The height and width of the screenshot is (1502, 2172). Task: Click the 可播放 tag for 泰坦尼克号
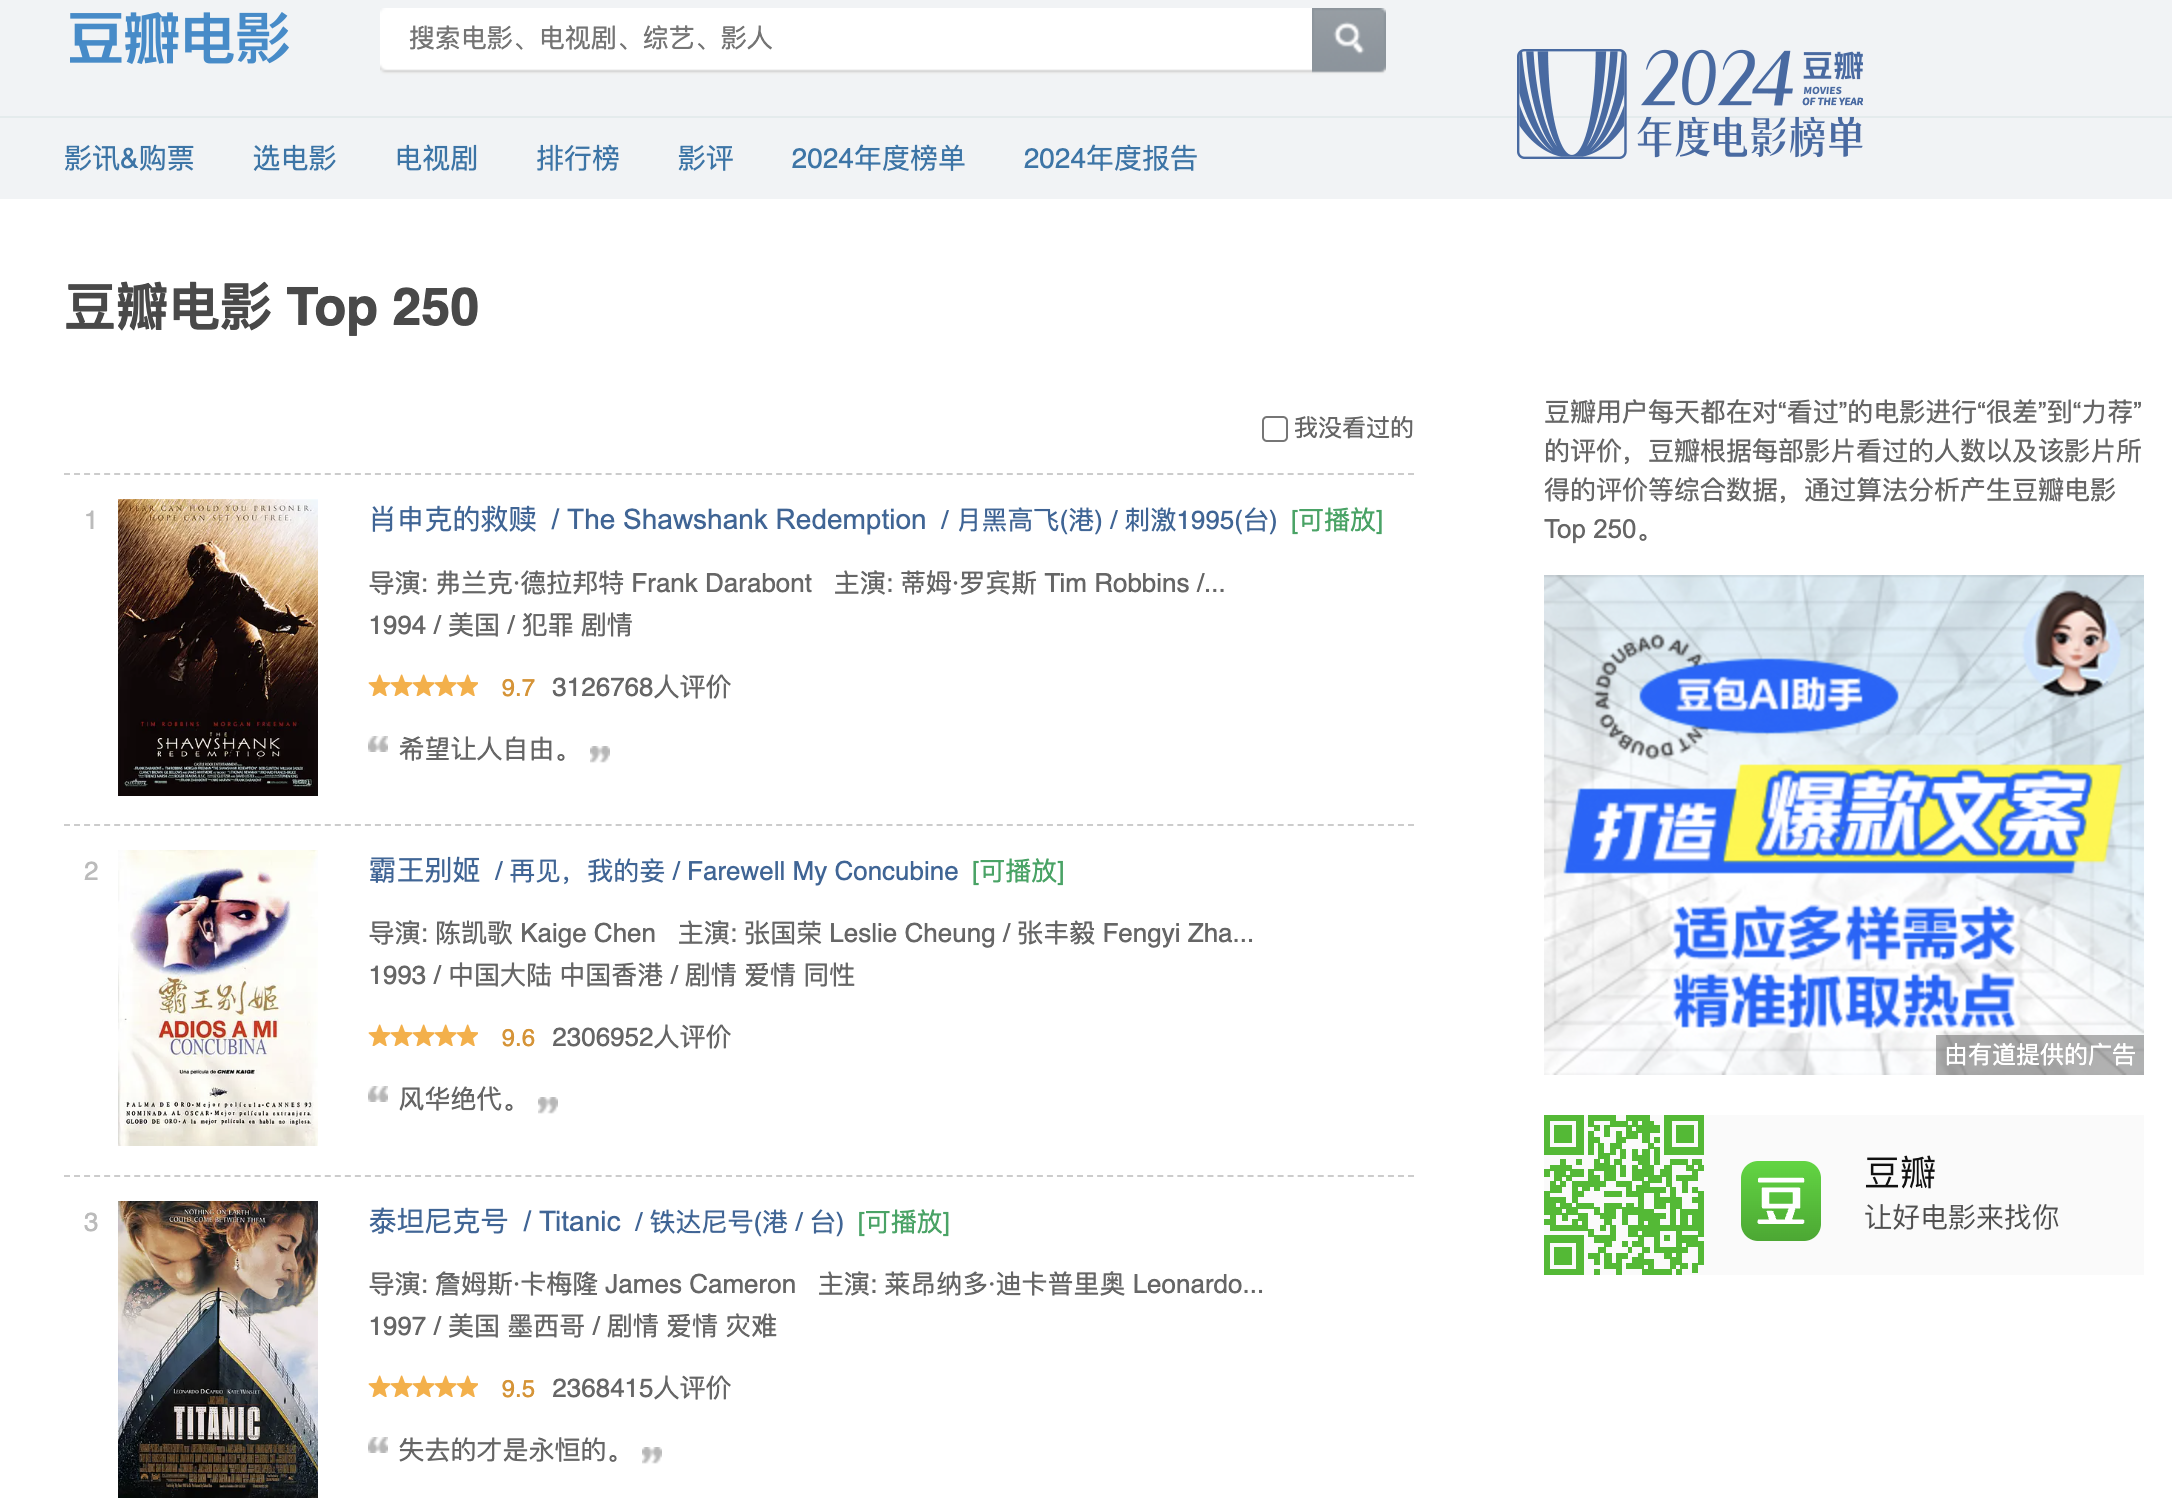point(903,1222)
